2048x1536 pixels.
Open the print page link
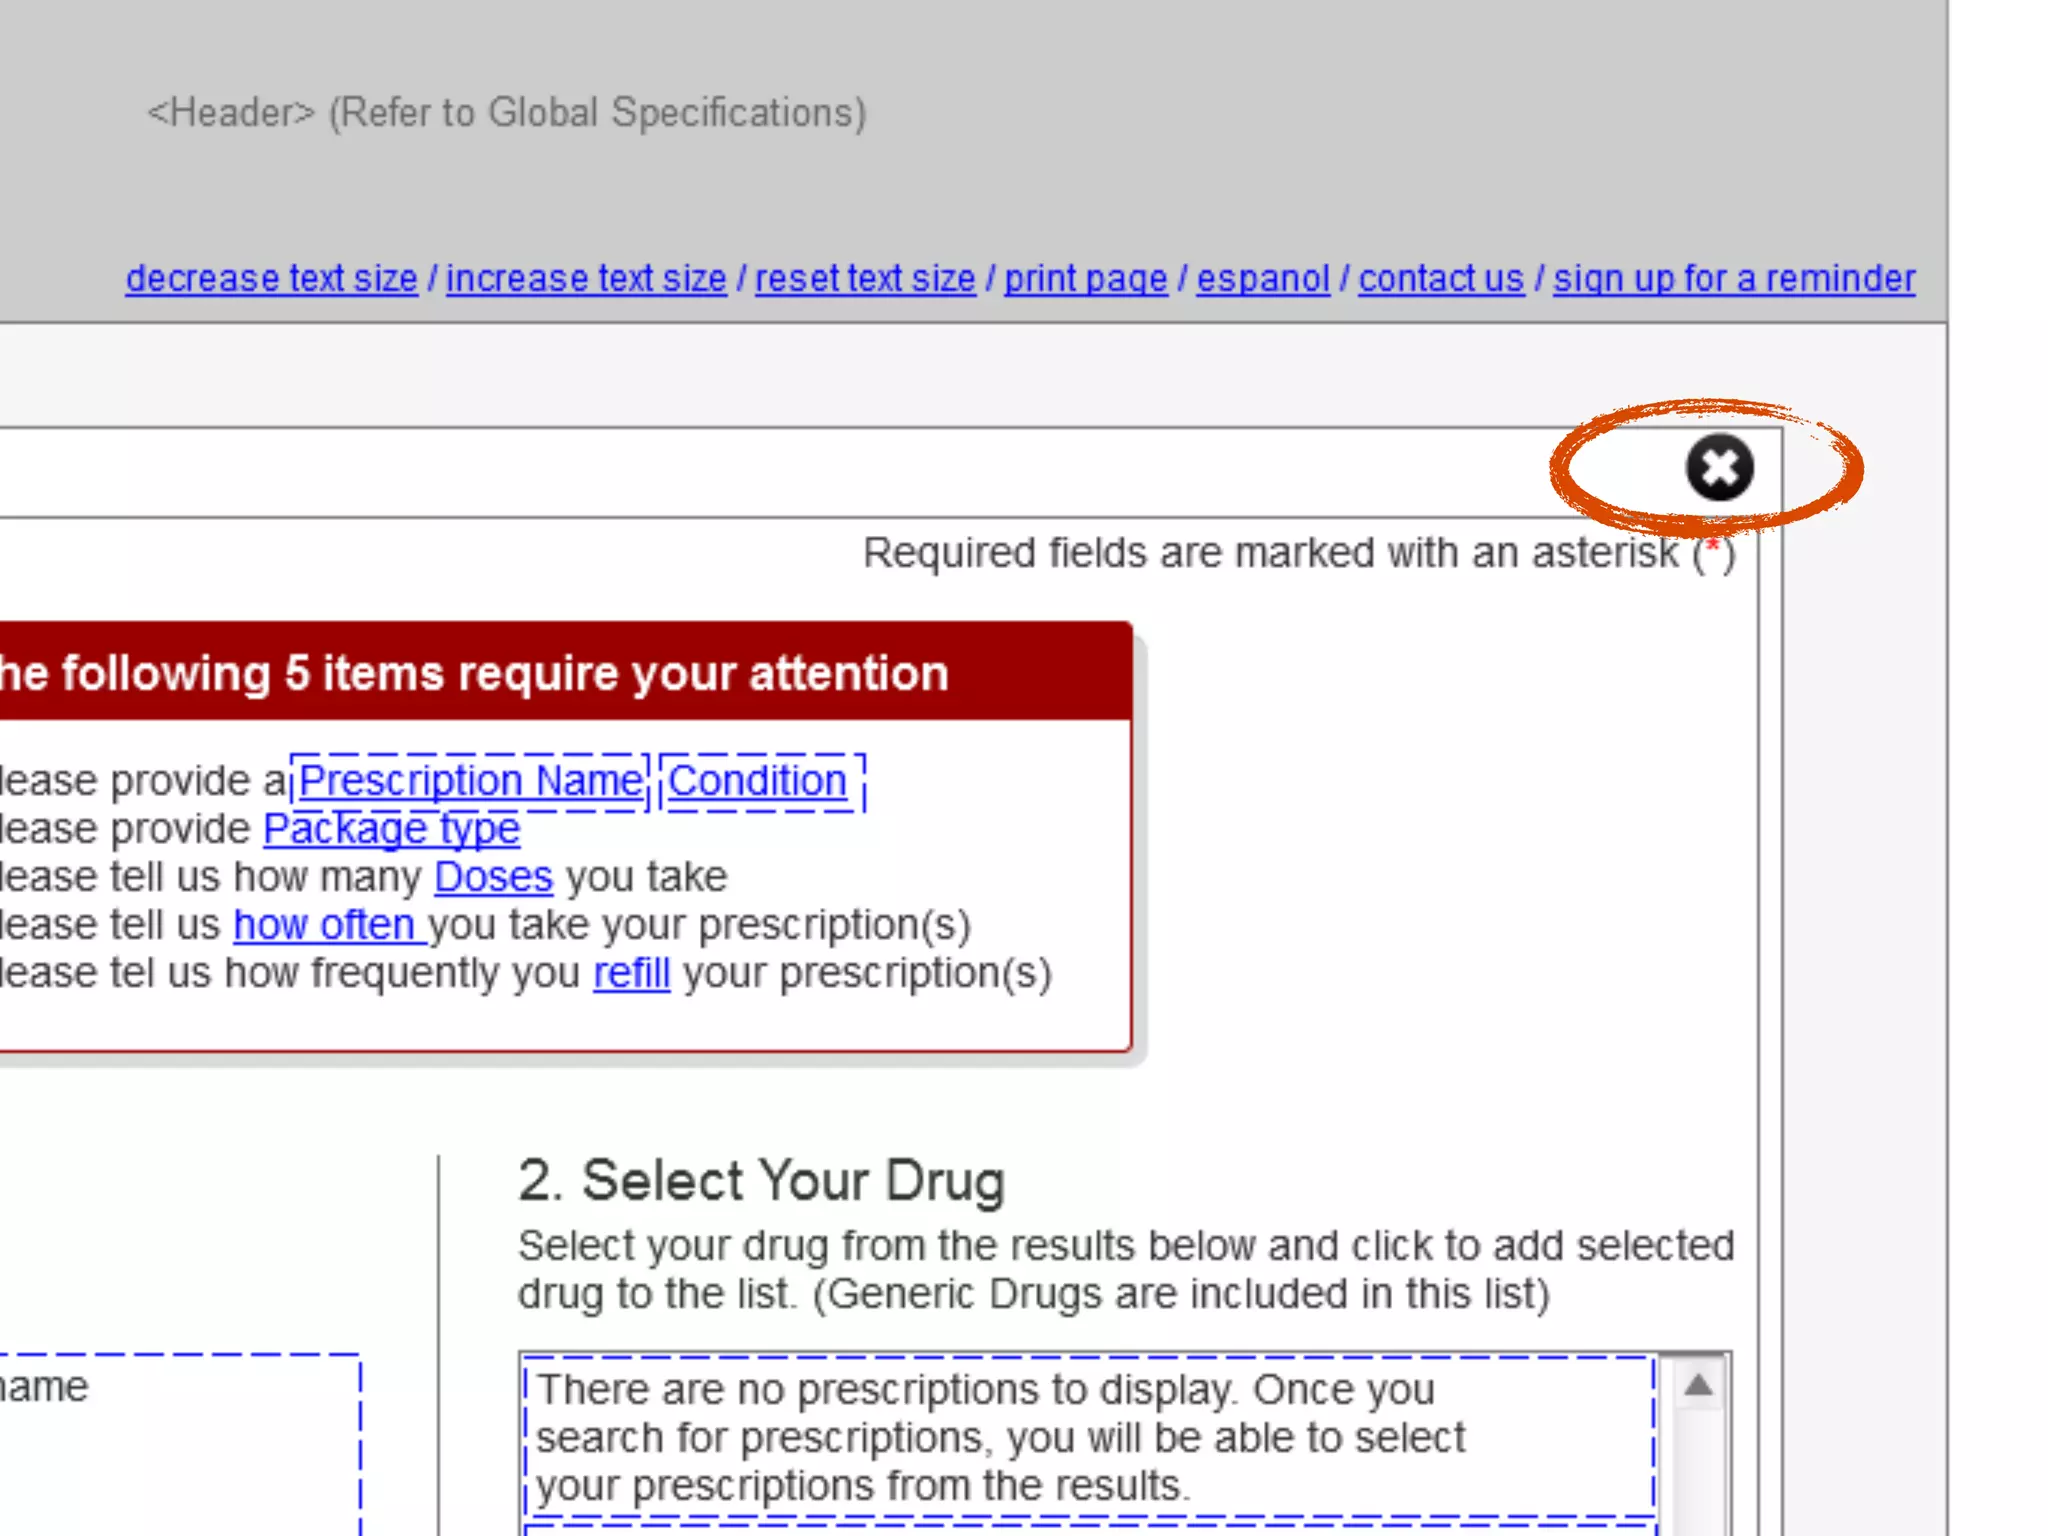coord(1086,278)
